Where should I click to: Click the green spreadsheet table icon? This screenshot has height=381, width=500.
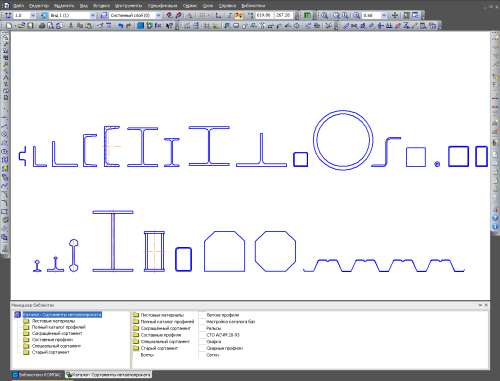coord(307,15)
